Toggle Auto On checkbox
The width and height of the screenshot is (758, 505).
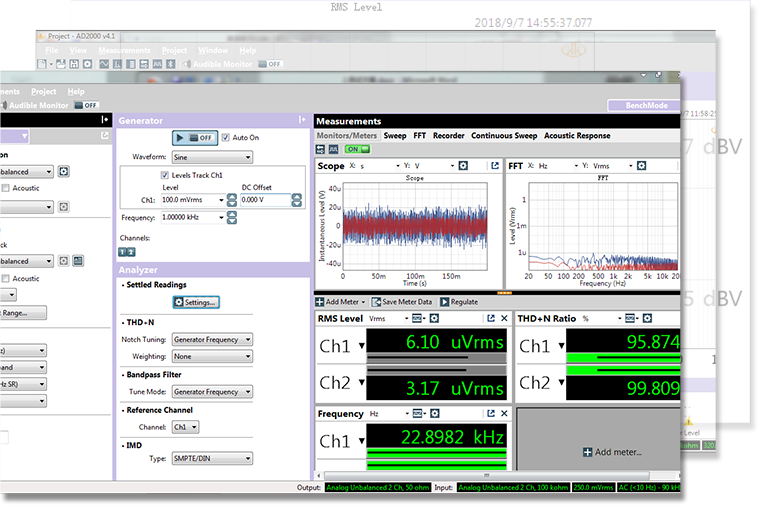tap(225, 138)
